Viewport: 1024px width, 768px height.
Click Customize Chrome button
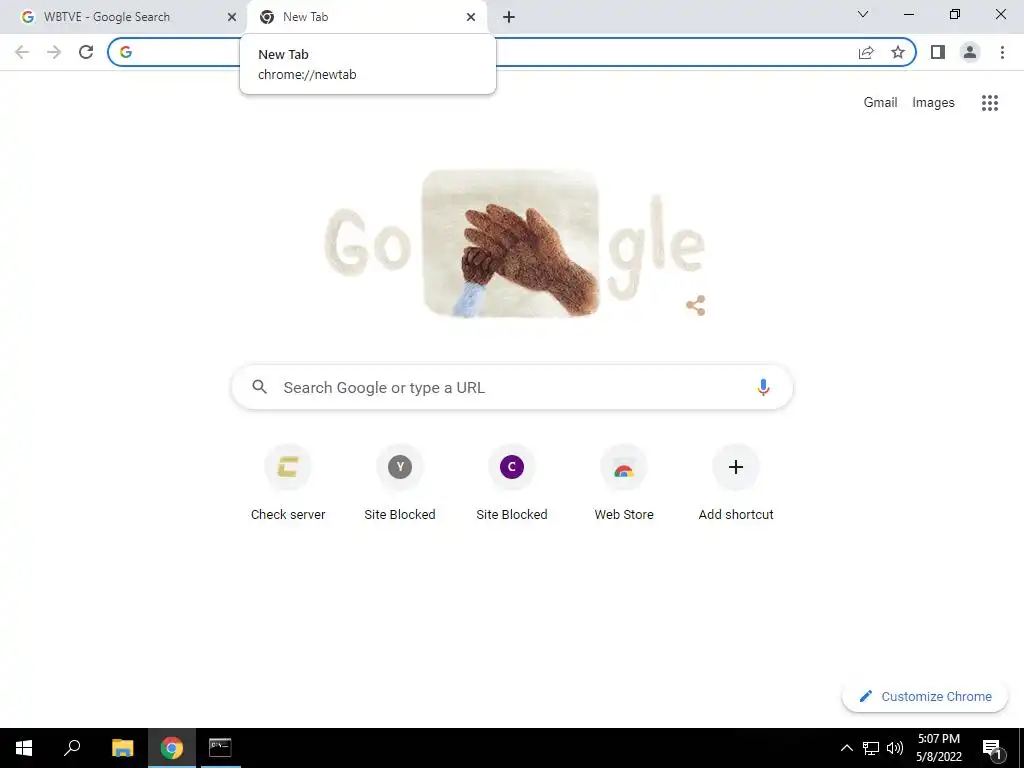[x=925, y=696]
